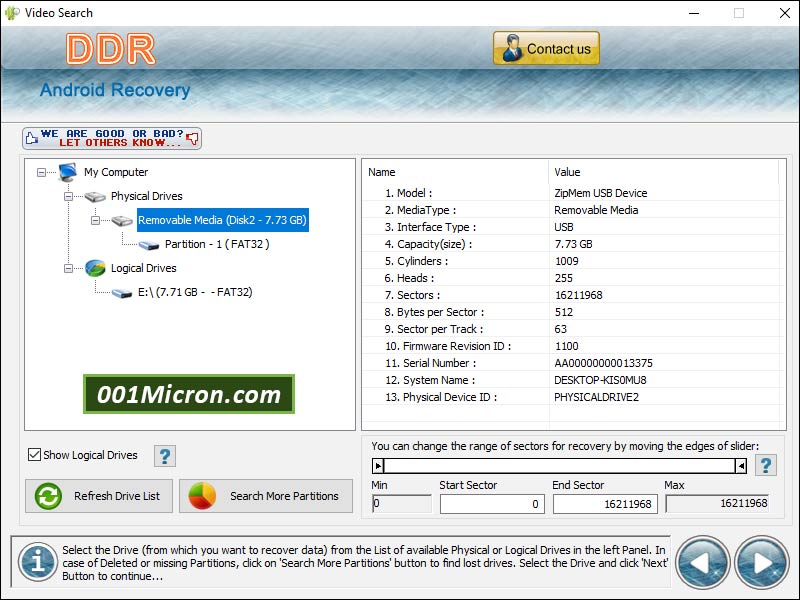Select the My Computer icon in the tree
Image resolution: width=800 pixels, height=600 pixels.
[x=67, y=172]
